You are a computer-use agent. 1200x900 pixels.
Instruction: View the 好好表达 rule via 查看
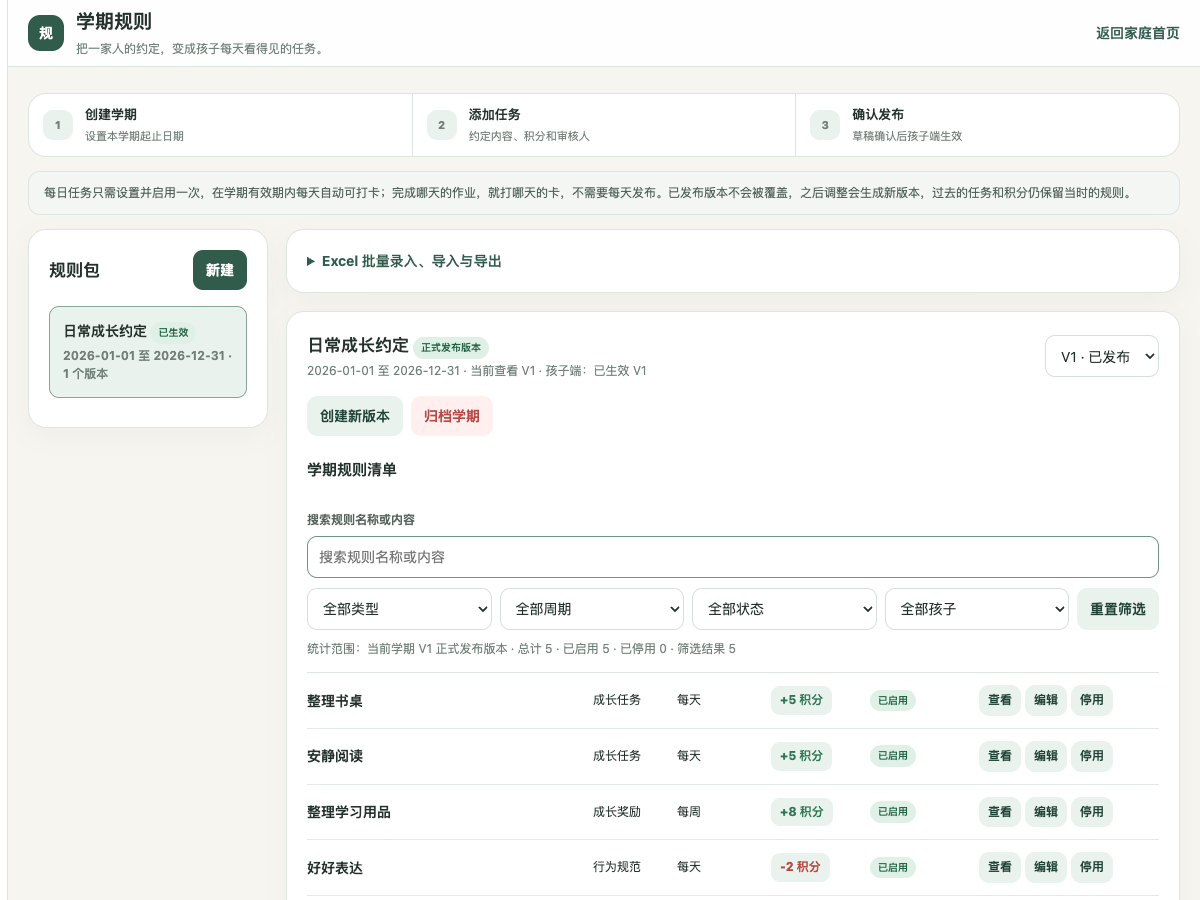click(x=1000, y=867)
